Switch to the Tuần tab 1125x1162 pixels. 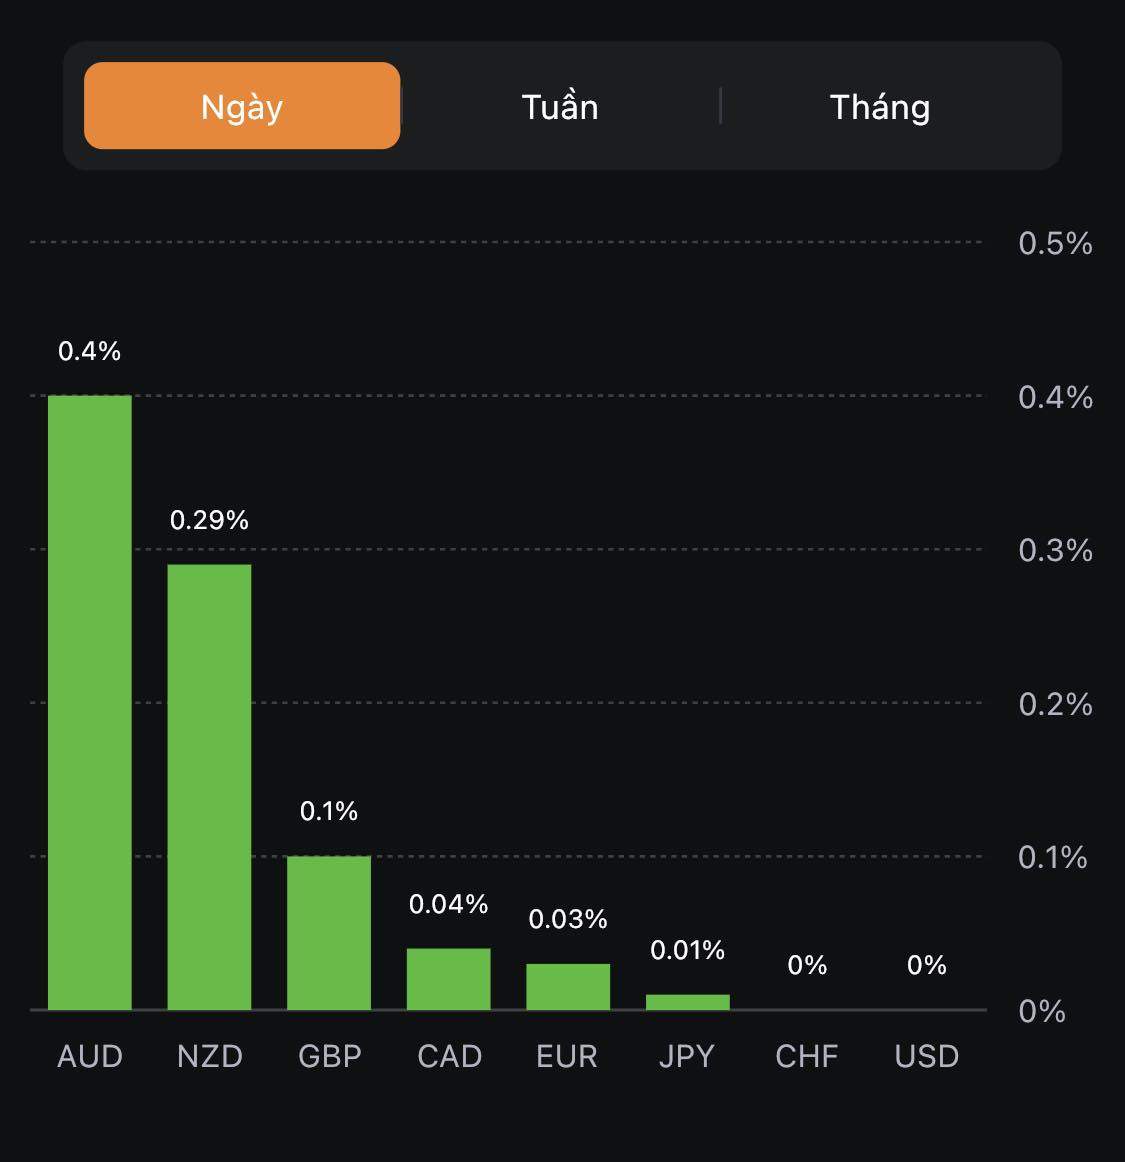[x=560, y=106]
